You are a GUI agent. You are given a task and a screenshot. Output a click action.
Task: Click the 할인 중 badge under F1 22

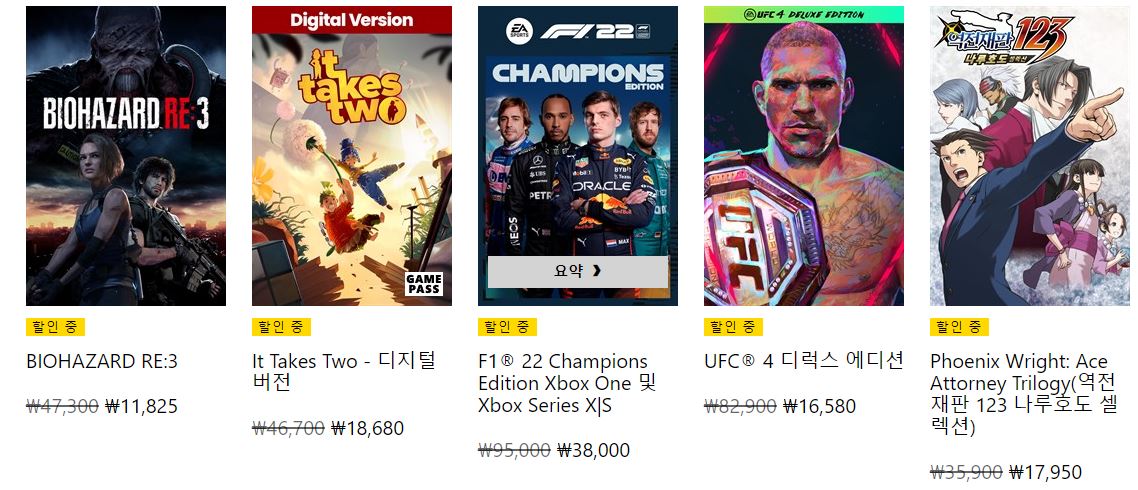507,327
